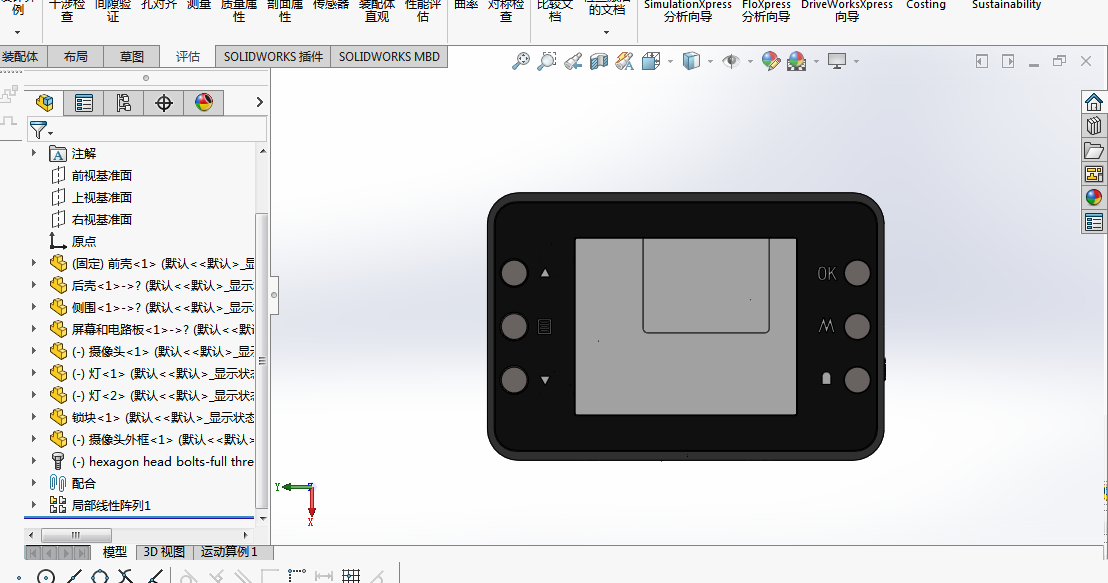Viewport: 1108px width, 583px height.
Task: Toggle Hide/Show Items eye icon
Action: 731,61
